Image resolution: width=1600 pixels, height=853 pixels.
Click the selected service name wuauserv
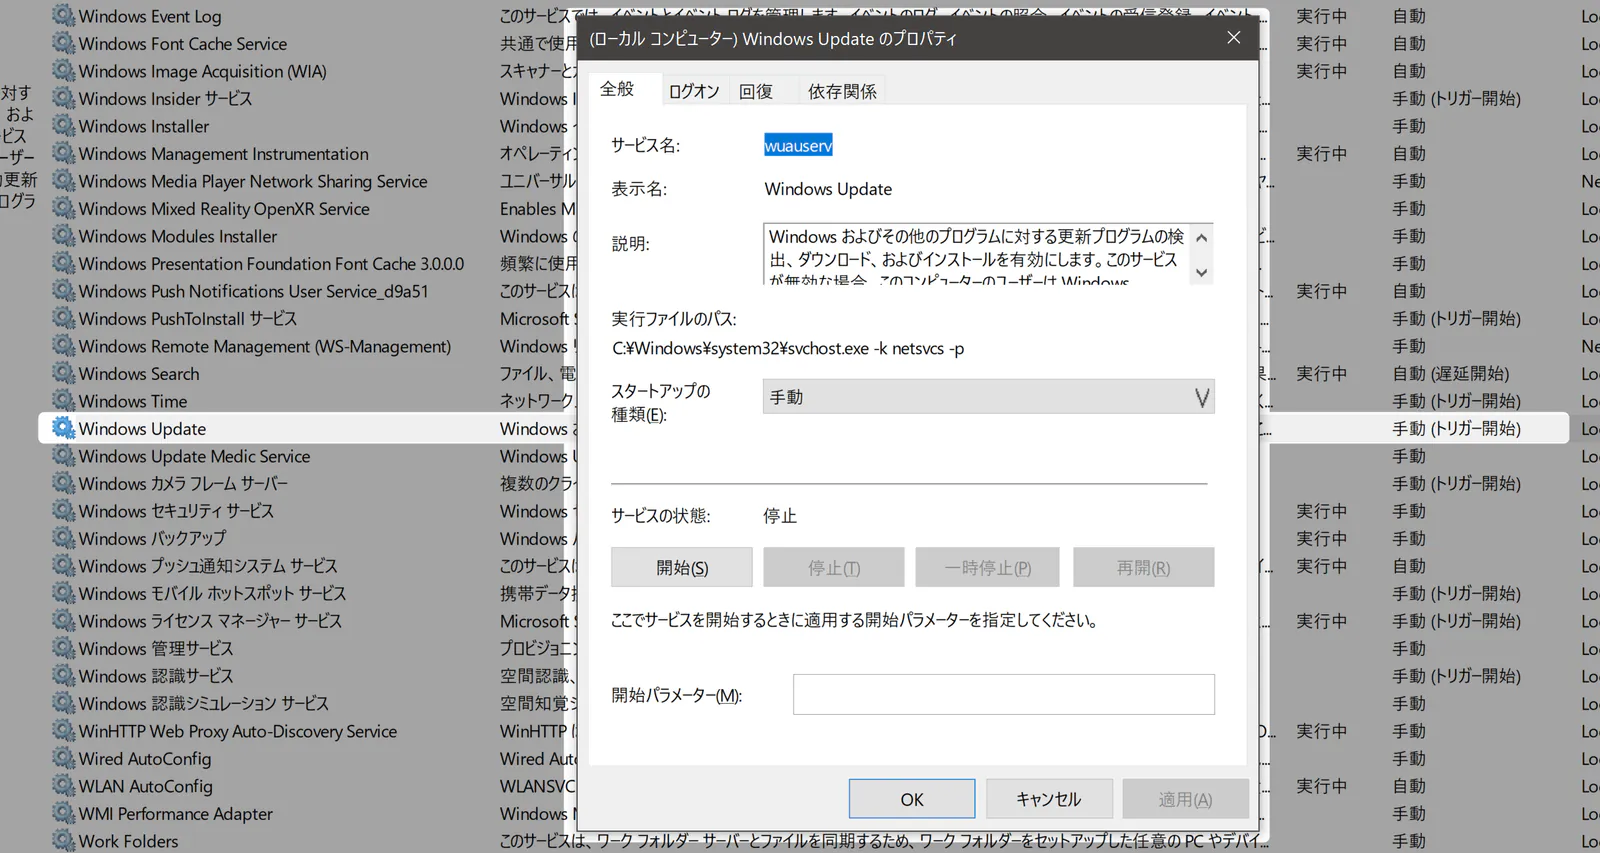click(798, 145)
